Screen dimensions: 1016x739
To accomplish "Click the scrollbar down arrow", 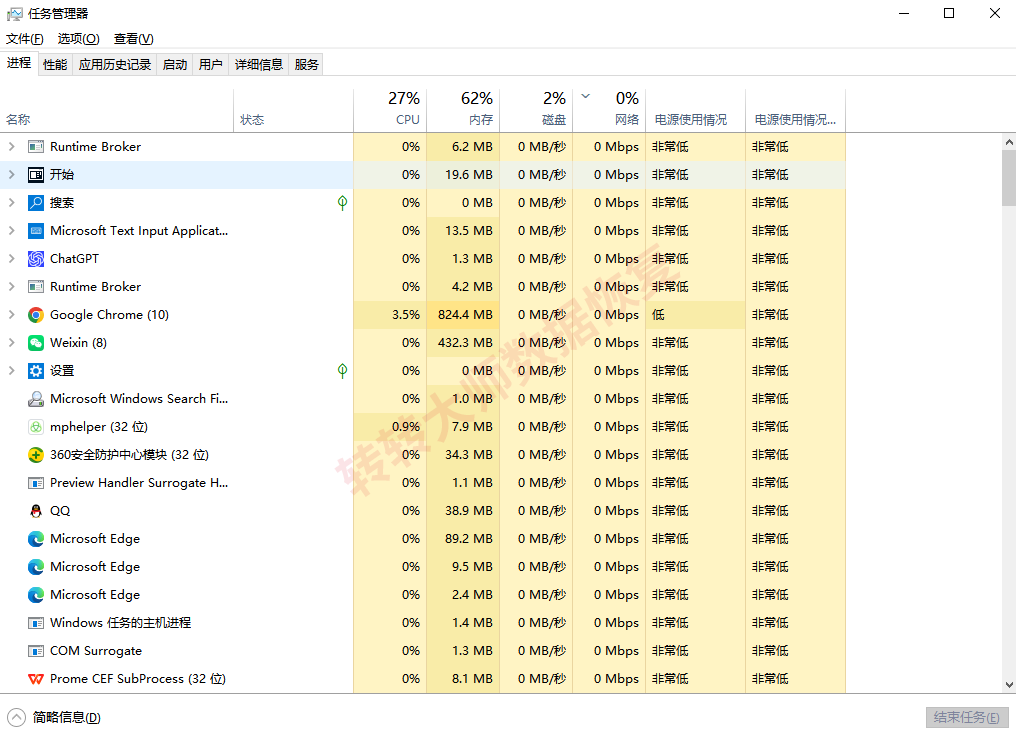I will [1009, 685].
